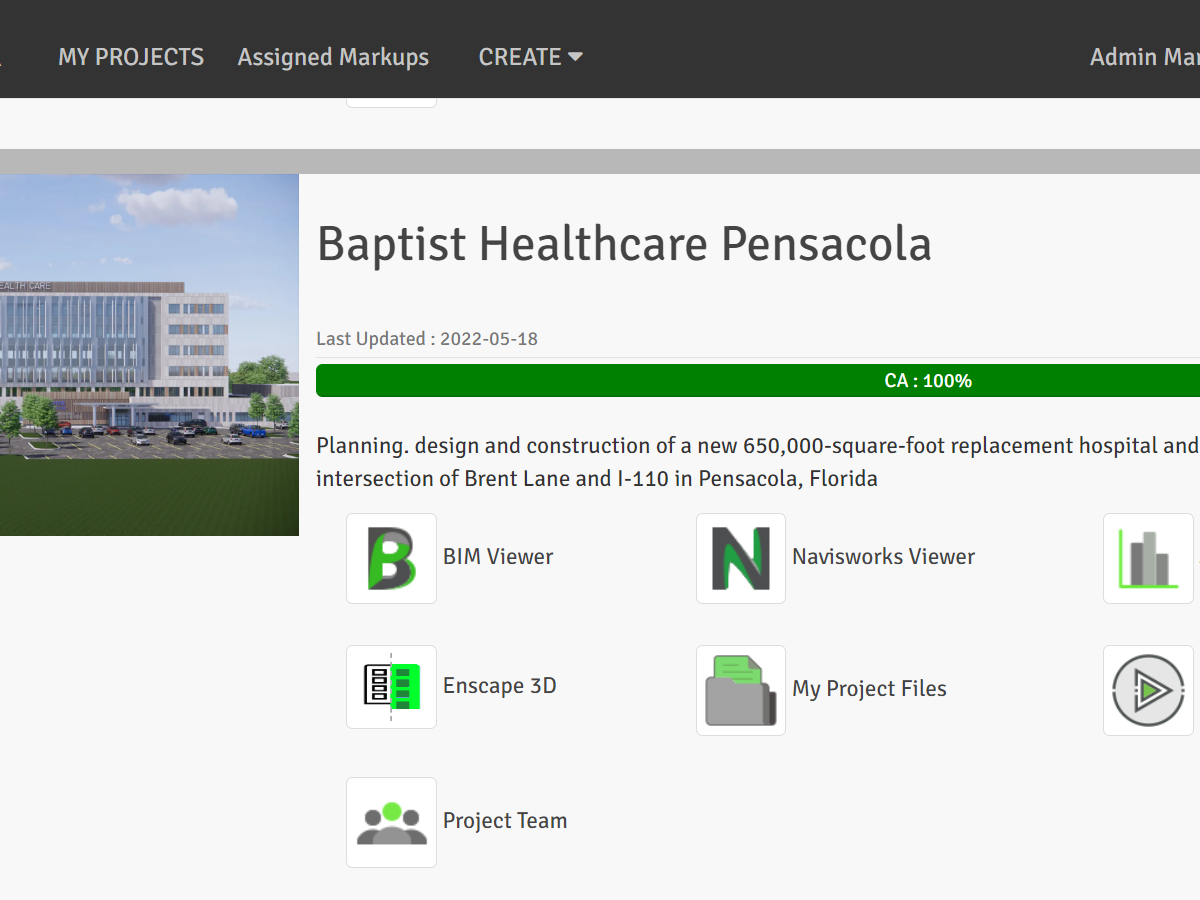Open the My Project Files folder icon
Image resolution: width=1200 pixels, height=900 pixels.
(x=741, y=690)
